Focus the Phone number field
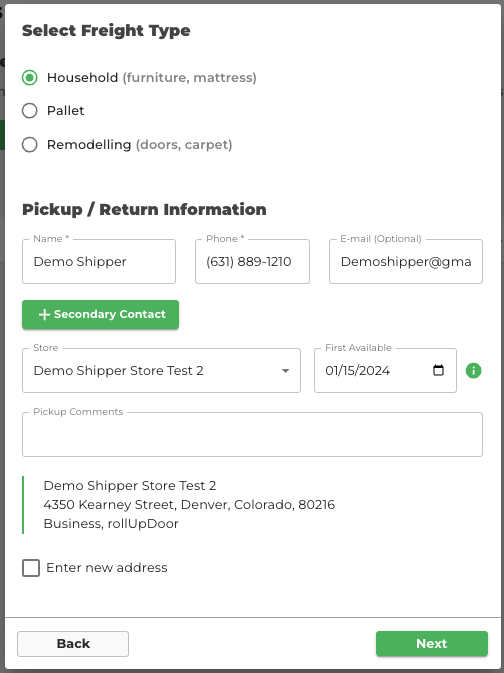The height and width of the screenshot is (673, 504). 252,261
